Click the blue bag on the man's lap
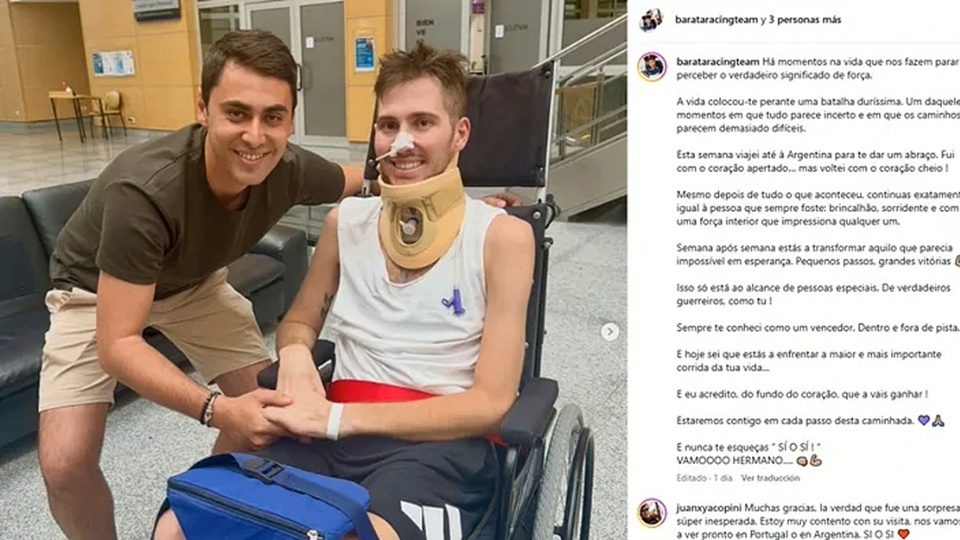This screenshot has height=540, width=960. coord(269,499)
